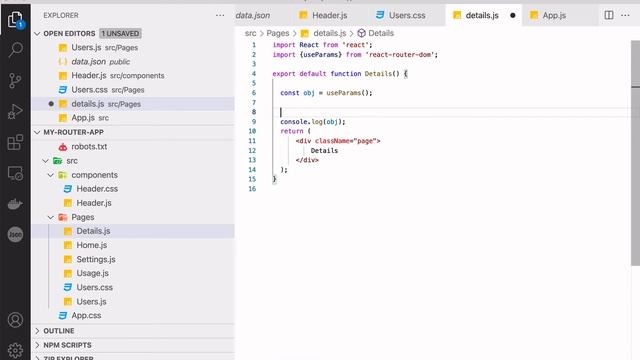The width and height of the screenshot is (640, 360).
Task: Split the editor to the right
Action: (x=609, y=15)
